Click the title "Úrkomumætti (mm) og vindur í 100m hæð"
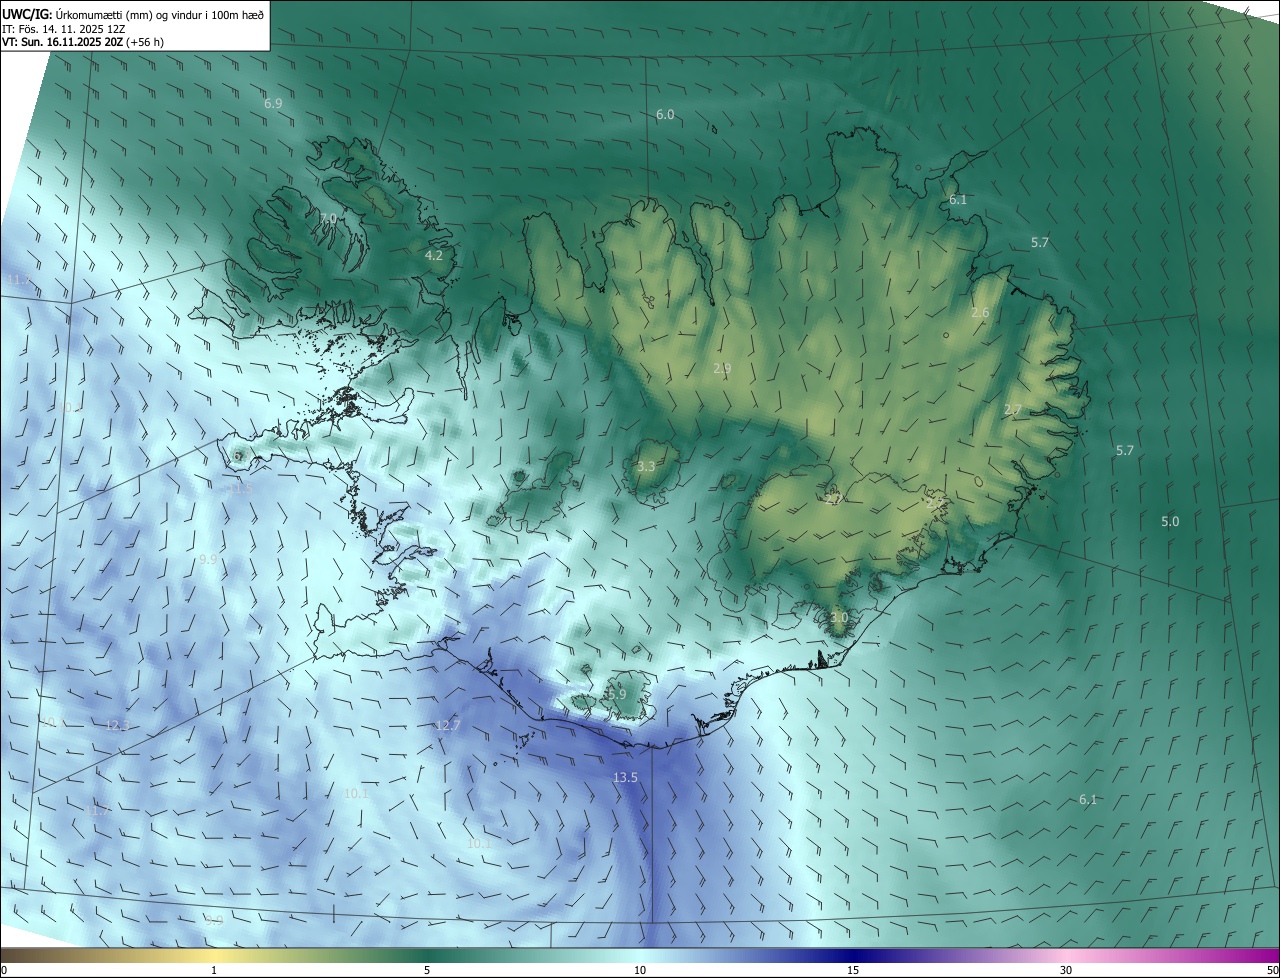The width and height of the screenshot is (1280, 978). 160,14
